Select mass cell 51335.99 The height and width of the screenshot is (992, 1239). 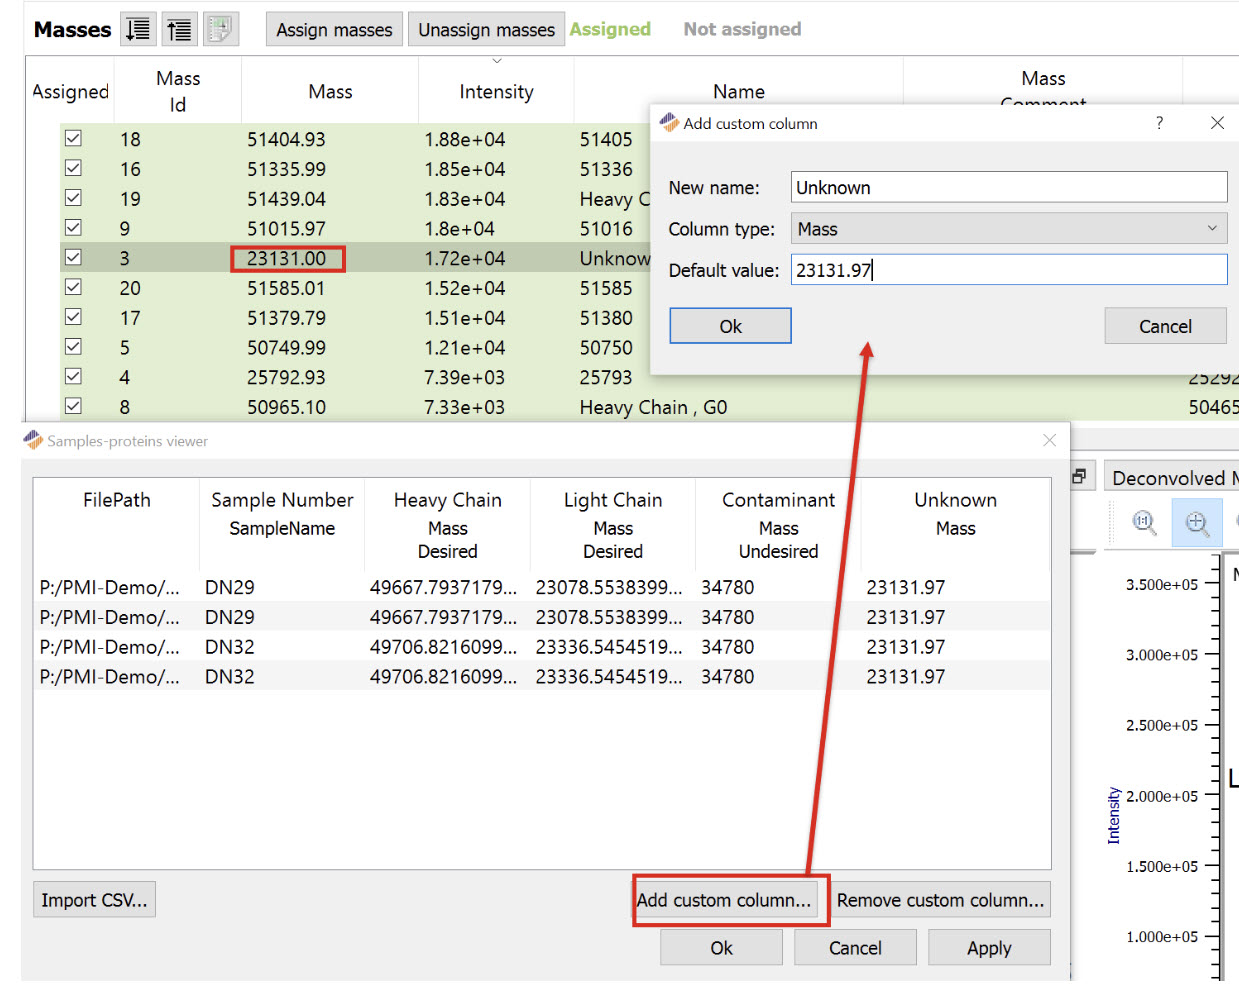[x=286, y=169]
